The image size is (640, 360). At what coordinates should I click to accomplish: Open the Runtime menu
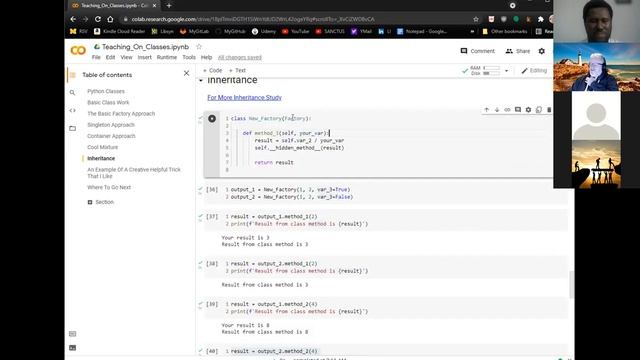pos(167,58)
